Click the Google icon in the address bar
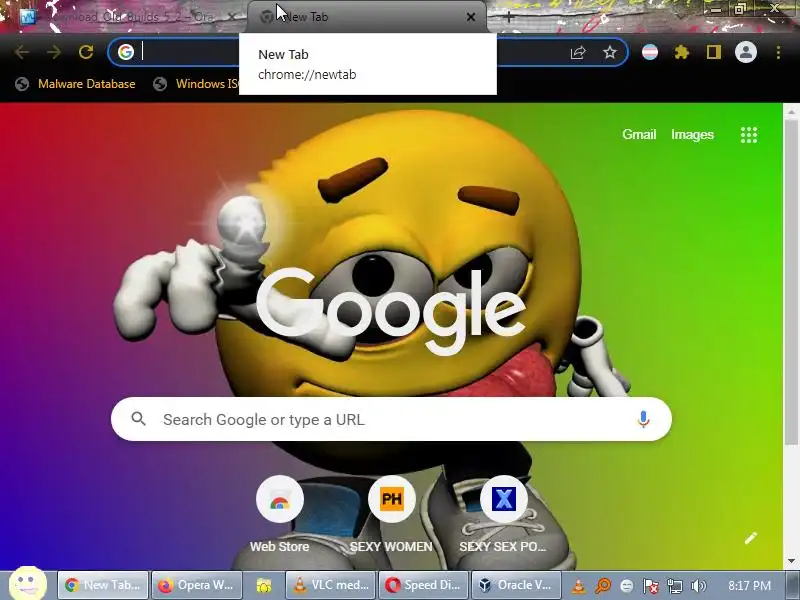800x600 pixels. (x=126, y=52)
